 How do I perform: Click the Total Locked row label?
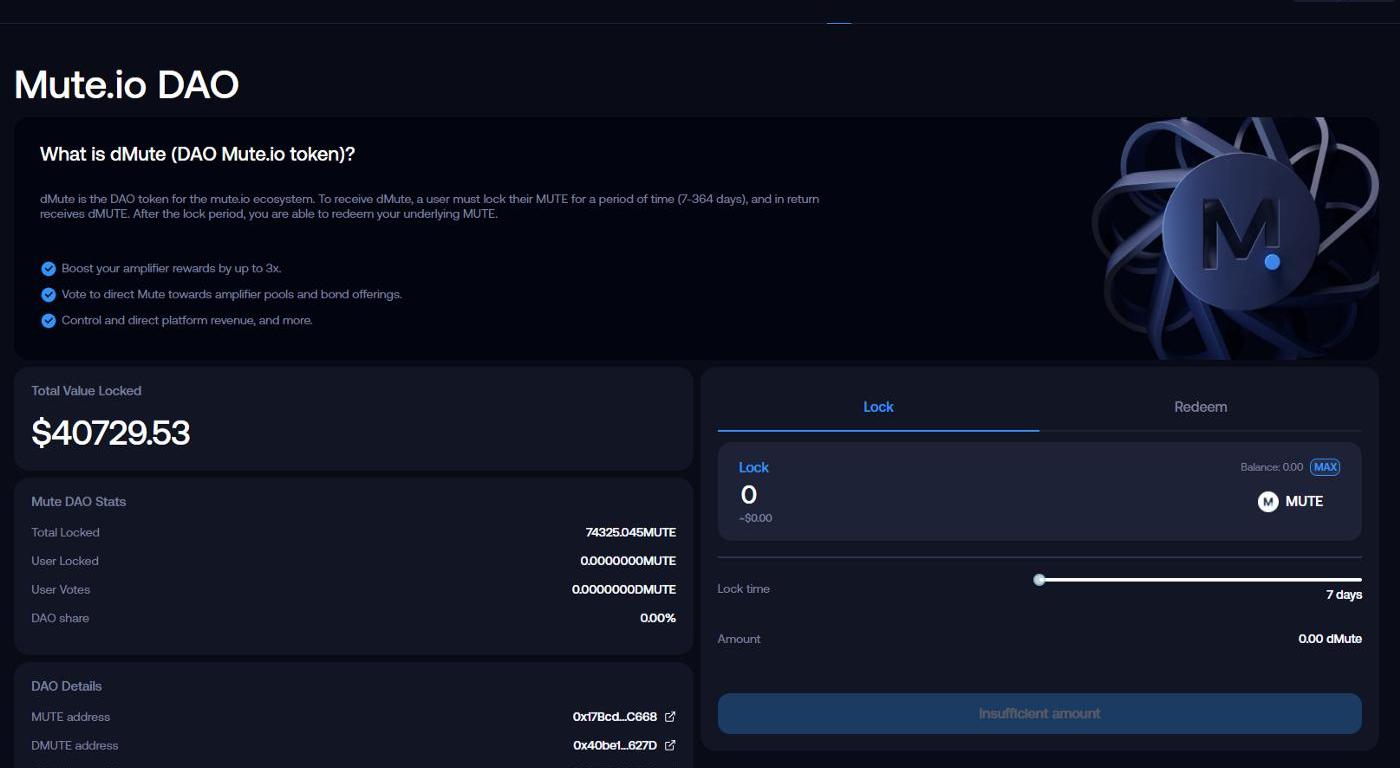[65, 533]
